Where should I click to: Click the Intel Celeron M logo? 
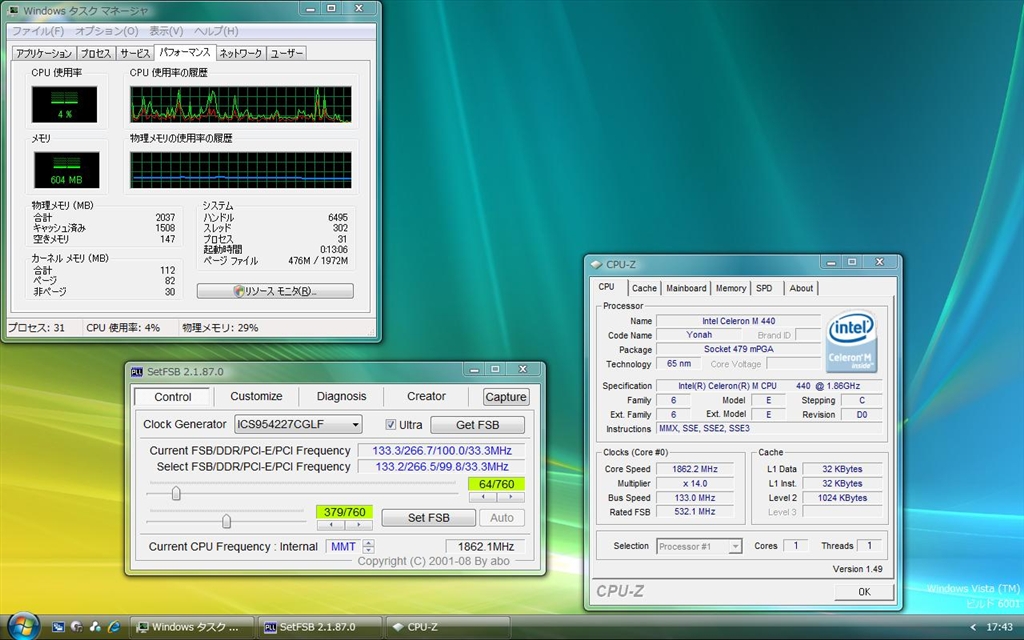851,342
